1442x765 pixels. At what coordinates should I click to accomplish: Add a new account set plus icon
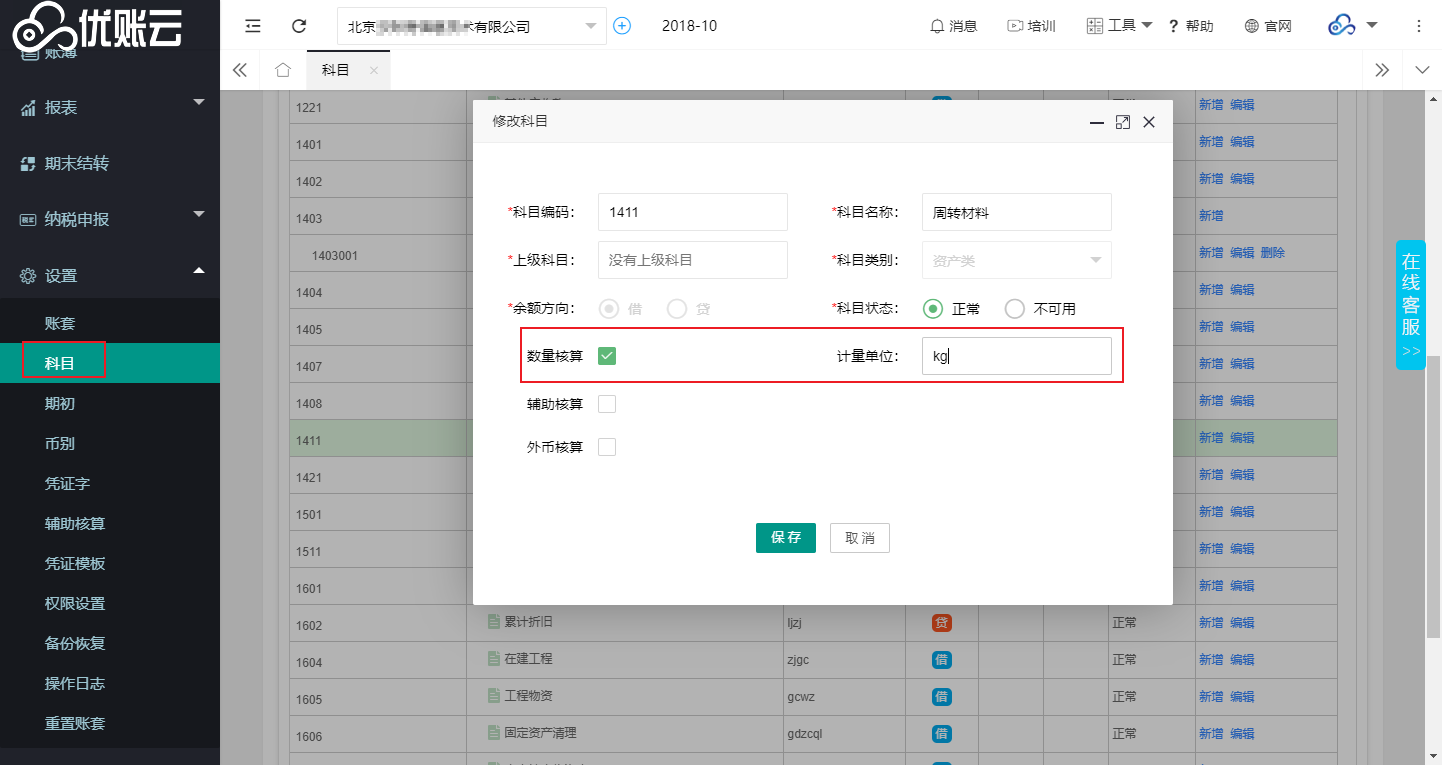click(622, 26)
